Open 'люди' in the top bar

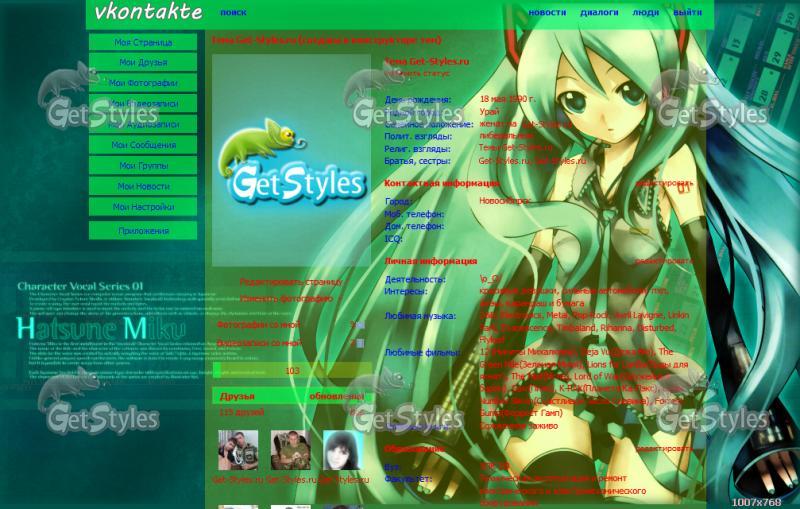point(645,12)
